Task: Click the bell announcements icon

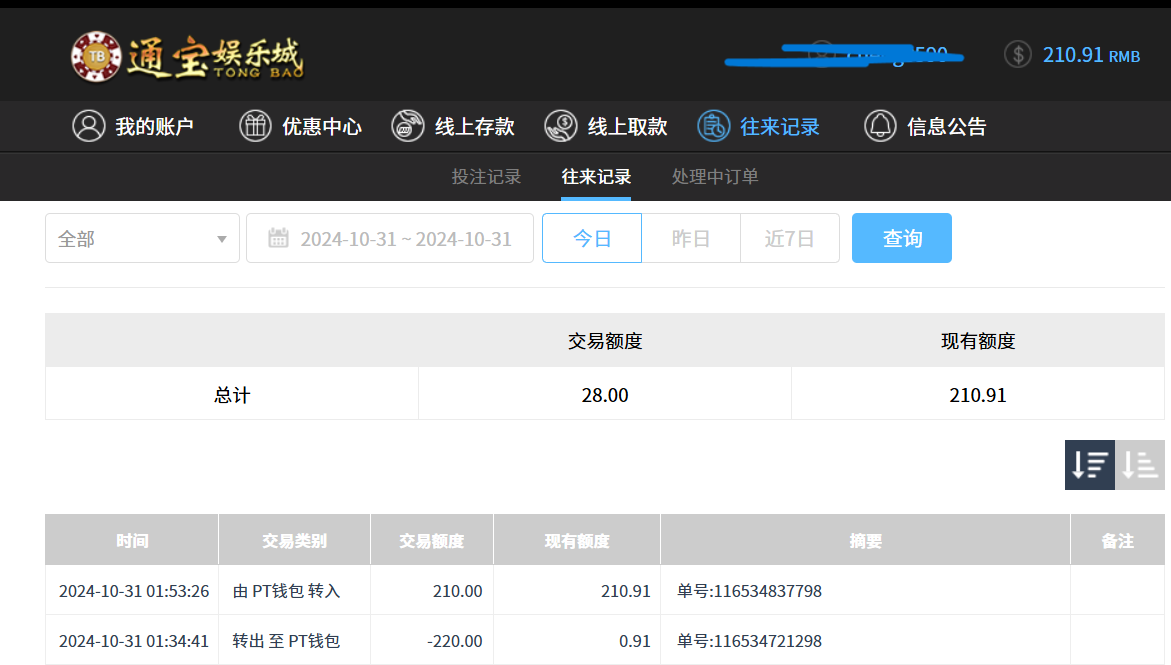Action: [x=880, y=127]
